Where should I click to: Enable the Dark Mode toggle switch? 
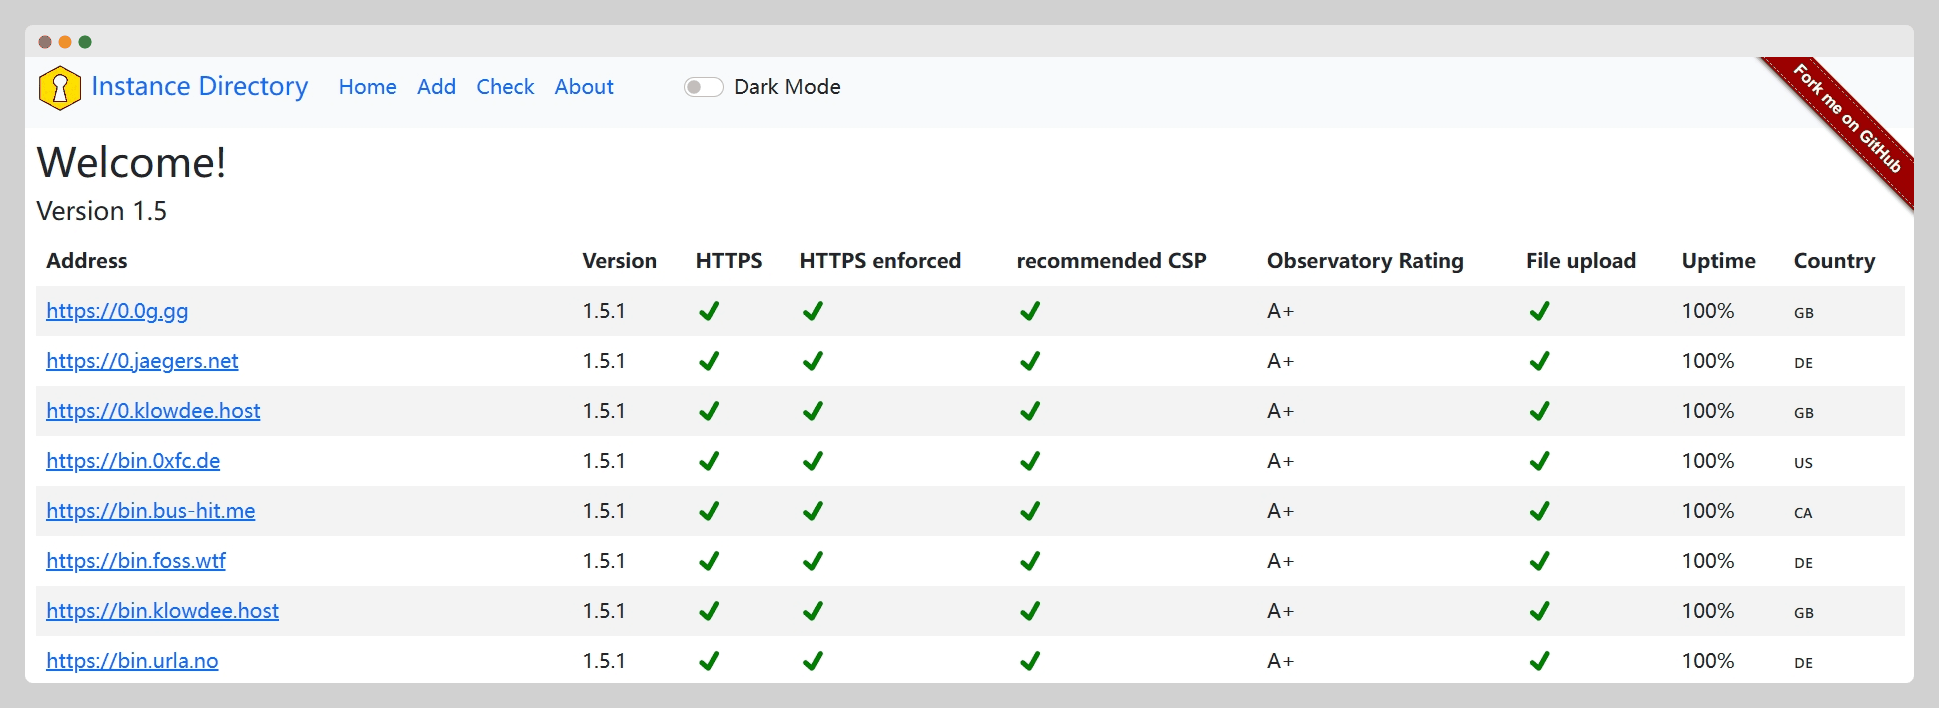point(703,87)
